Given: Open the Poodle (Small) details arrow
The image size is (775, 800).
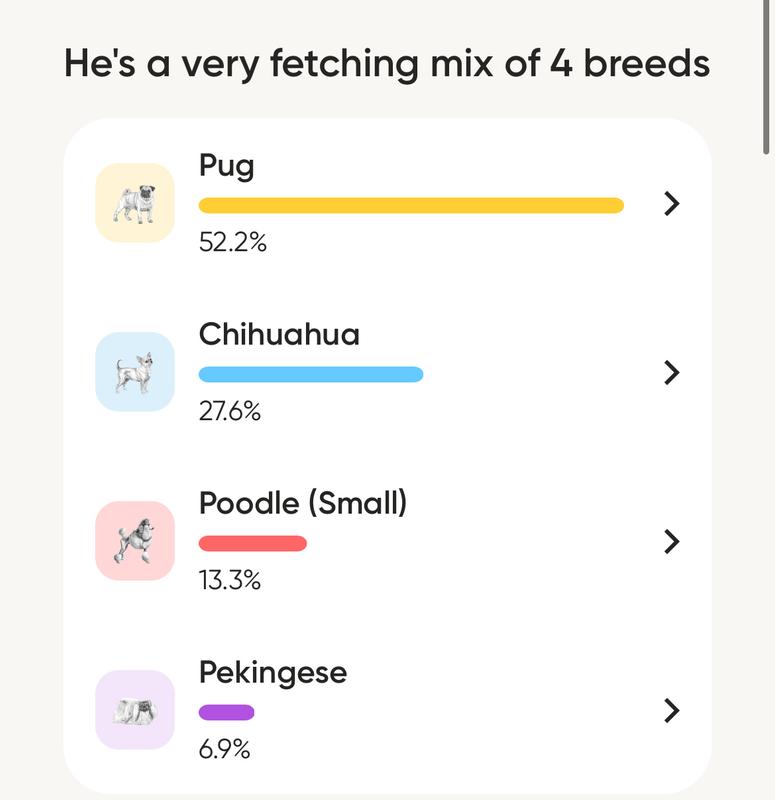Looking at the screenshot, I should 672,541.
